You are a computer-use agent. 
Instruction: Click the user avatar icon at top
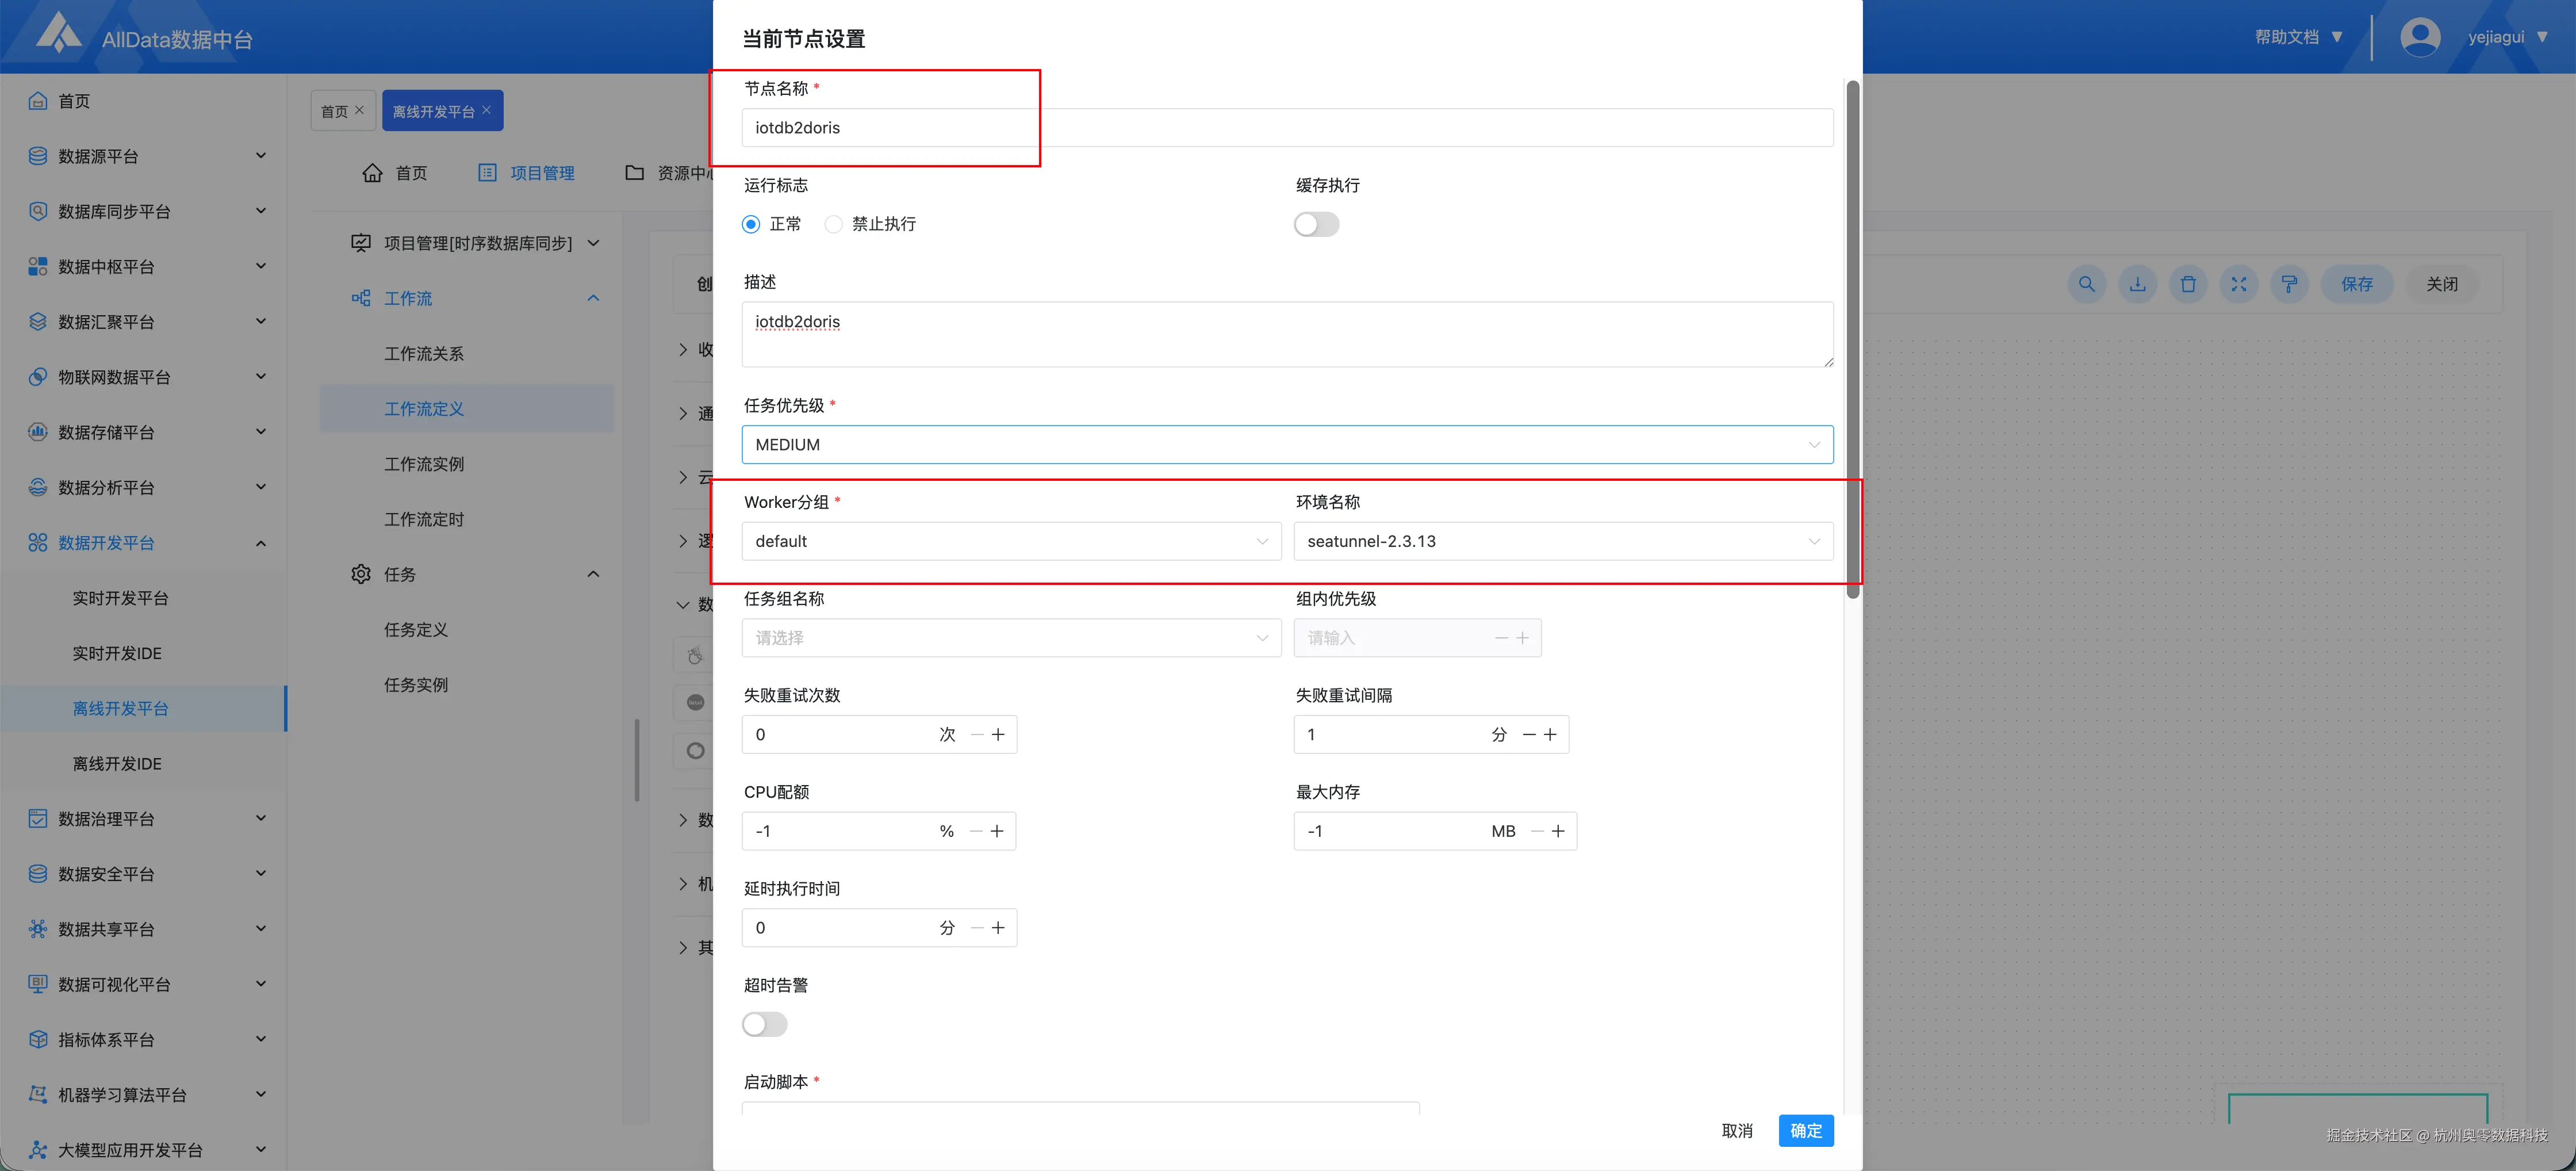(x=2420, y=37)
